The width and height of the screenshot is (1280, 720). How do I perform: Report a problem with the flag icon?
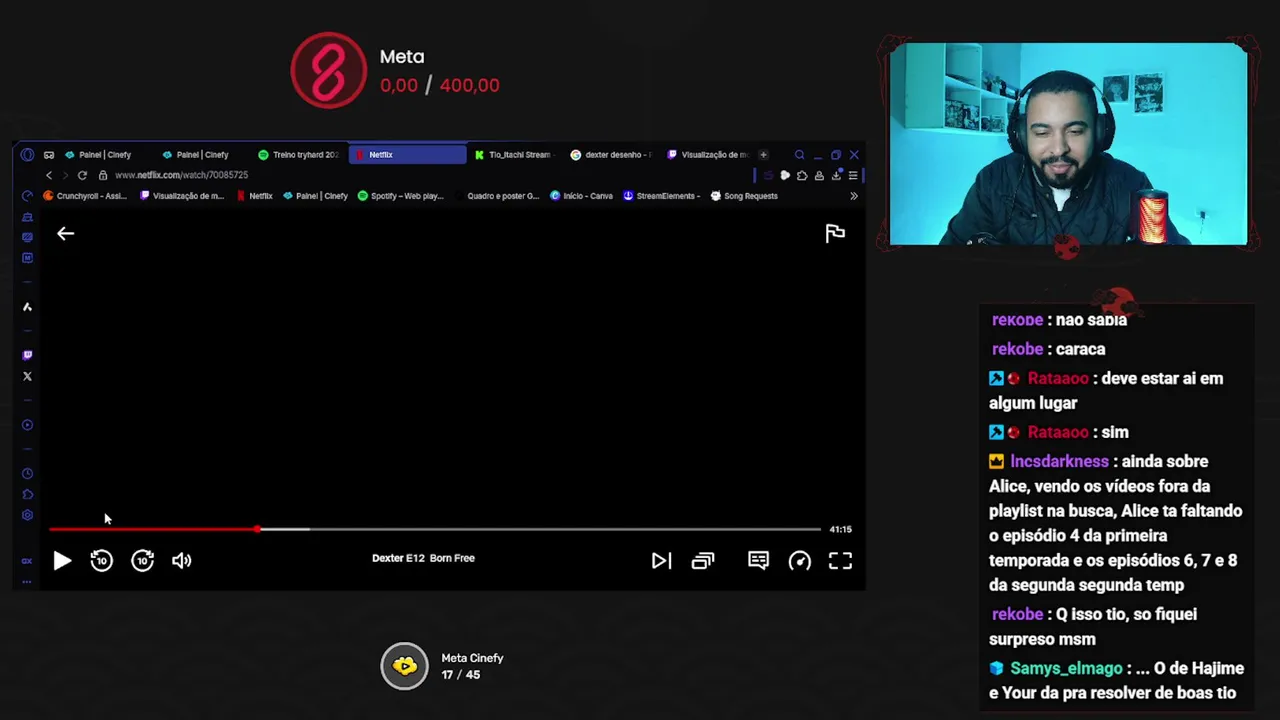835,233
